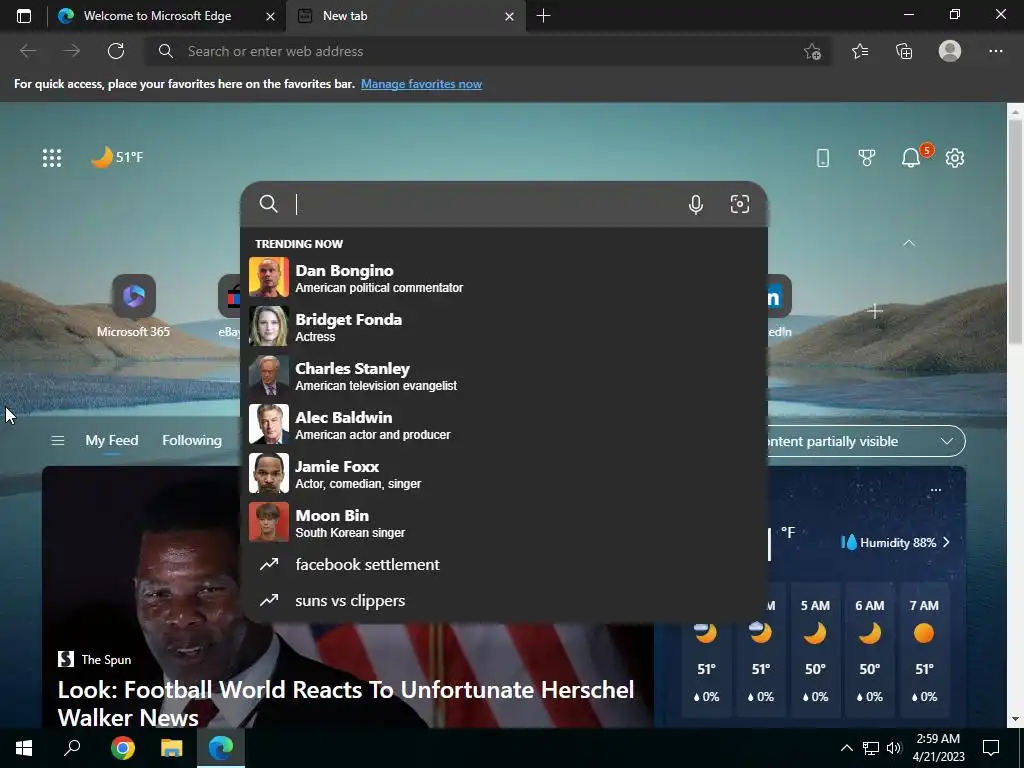Open The Spun publisher label
This screenshot has height=768, width=1024.
click(95, 660)
